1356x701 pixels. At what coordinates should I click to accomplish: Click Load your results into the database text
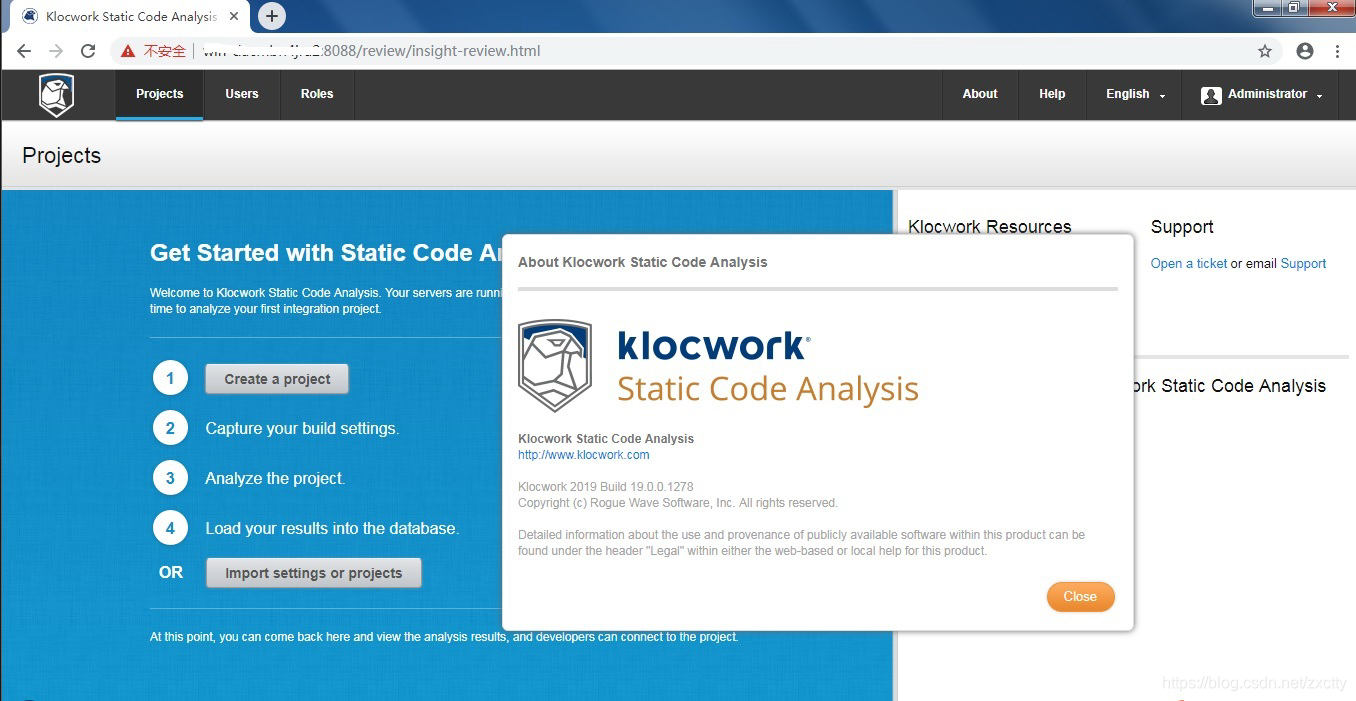pos(332,528)
